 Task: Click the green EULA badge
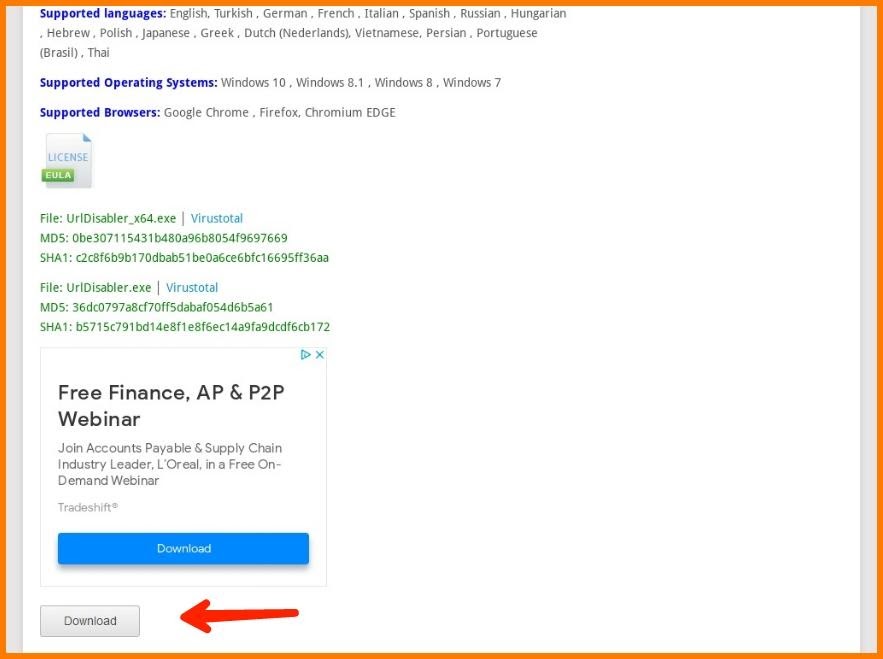pyautogui.click(x=57, y=175)
